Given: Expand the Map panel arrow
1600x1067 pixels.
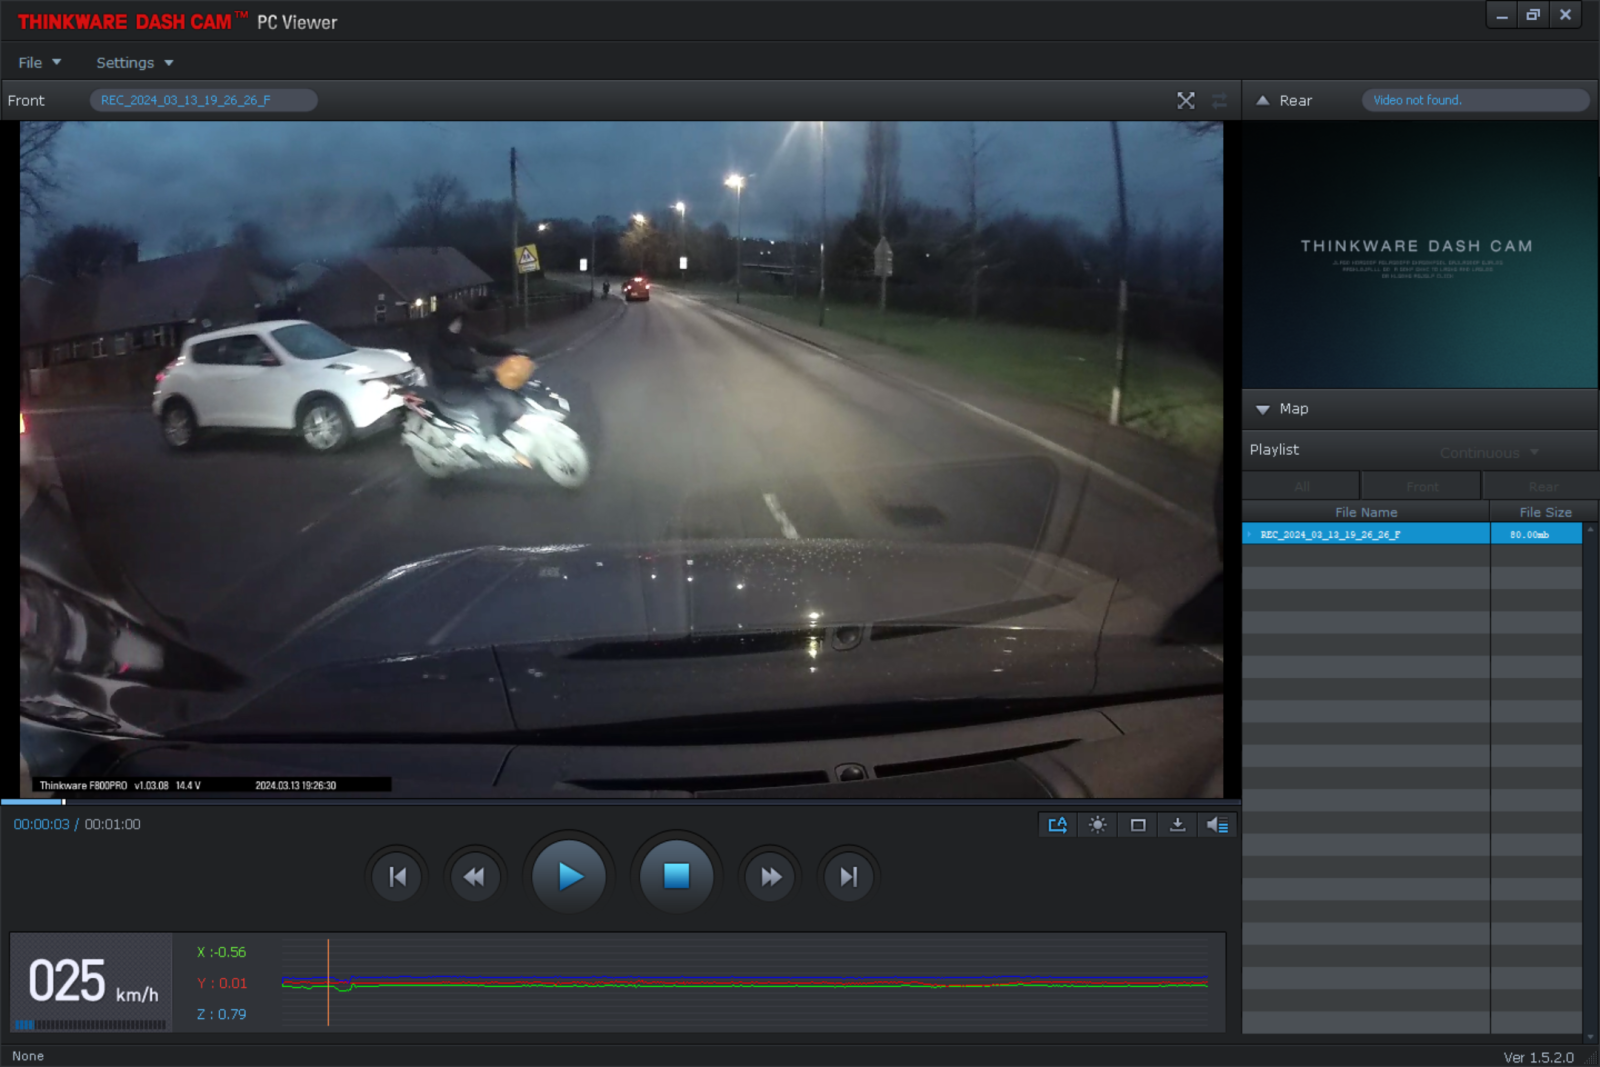Looking at the screenshot, I should (1263, 409).
